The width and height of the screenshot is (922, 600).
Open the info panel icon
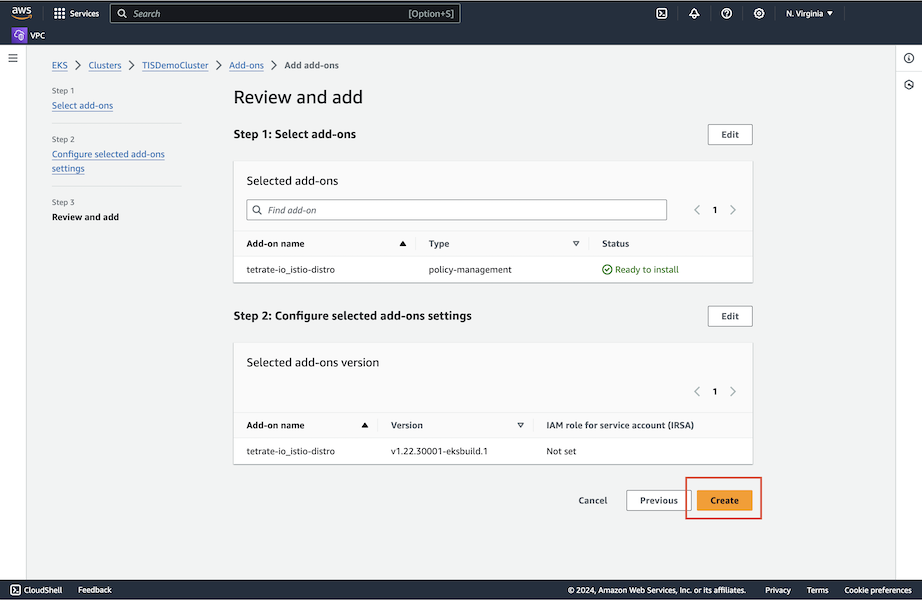(x=909, y=58)
